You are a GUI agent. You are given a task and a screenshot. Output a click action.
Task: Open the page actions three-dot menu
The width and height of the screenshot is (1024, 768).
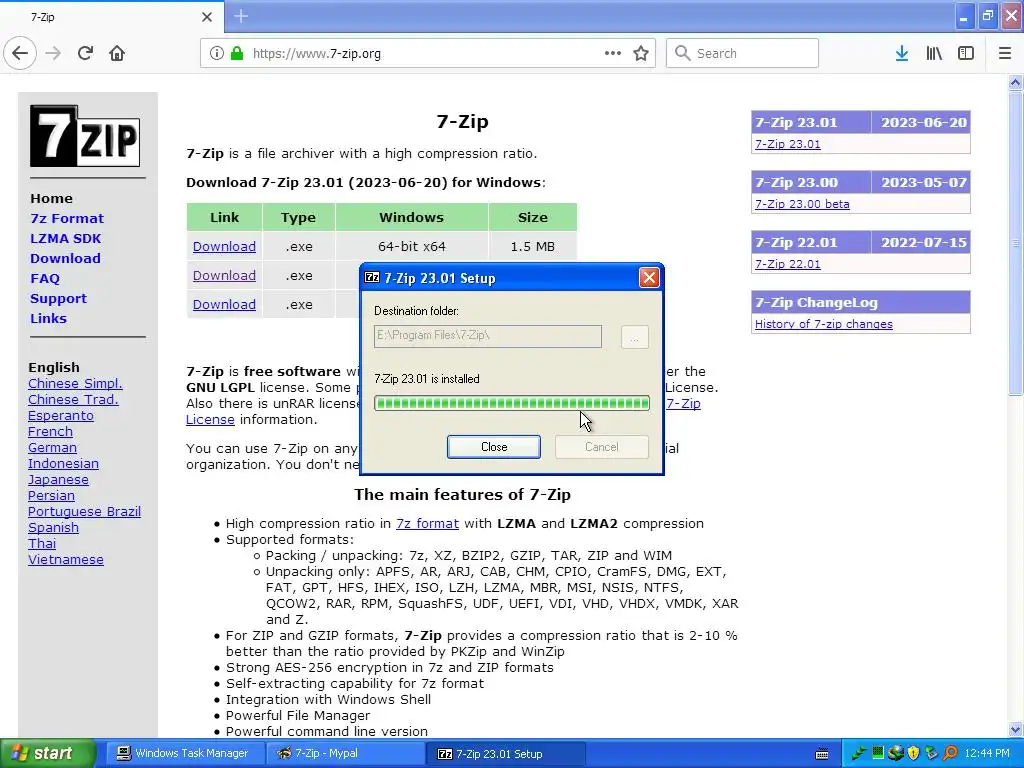[613, 53]
